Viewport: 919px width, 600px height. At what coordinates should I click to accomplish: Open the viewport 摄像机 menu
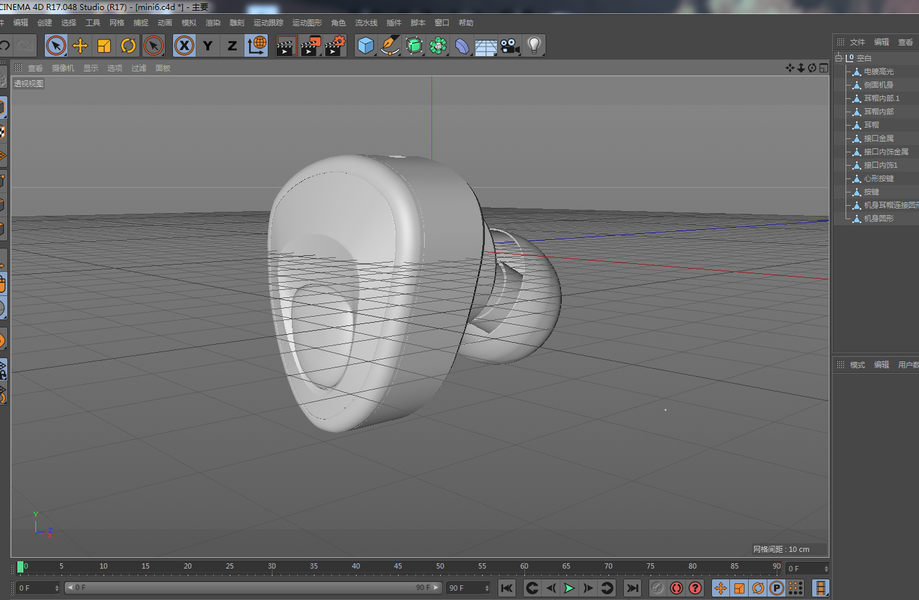[63, 69]
